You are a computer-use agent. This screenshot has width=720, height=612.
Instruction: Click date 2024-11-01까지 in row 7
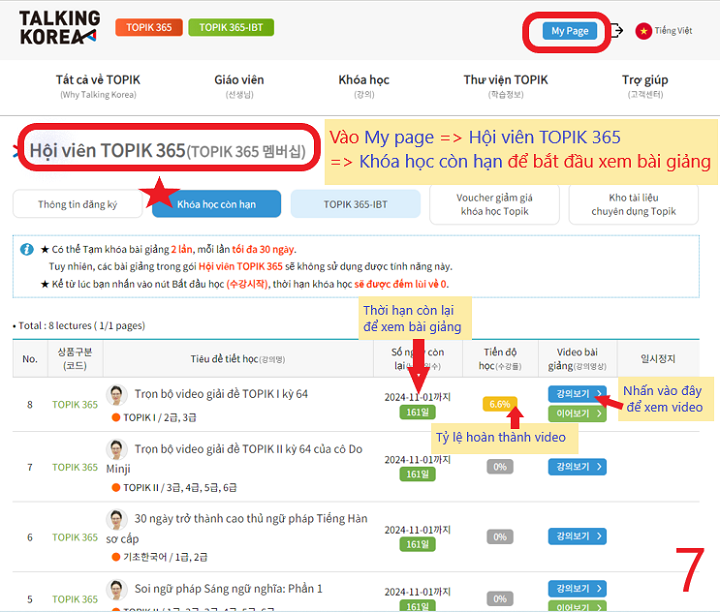pos(417,460)
